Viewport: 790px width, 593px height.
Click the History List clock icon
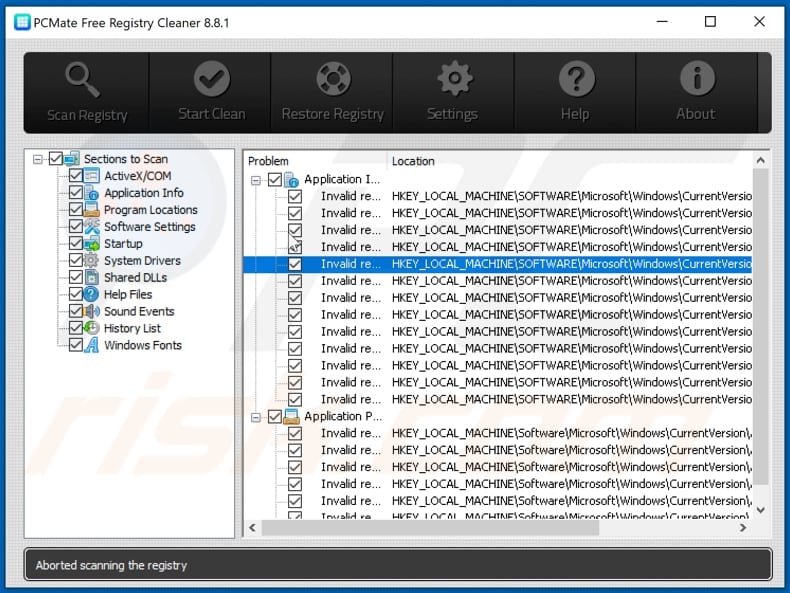92,328
